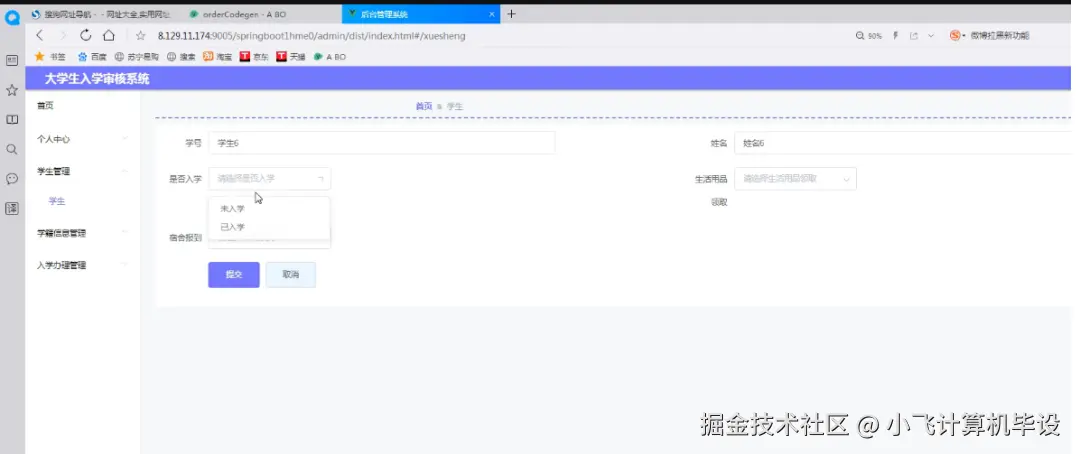1076x454 pixels.
Task: Open the 生活用品领取 dropdown
Action: 795,178
